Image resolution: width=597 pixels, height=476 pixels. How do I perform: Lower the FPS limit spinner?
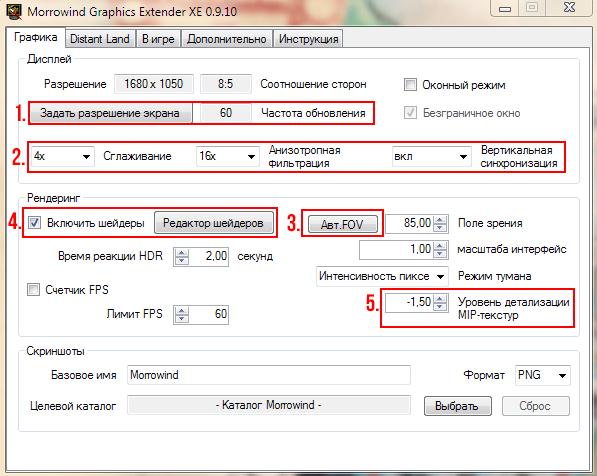coord(181,318)
